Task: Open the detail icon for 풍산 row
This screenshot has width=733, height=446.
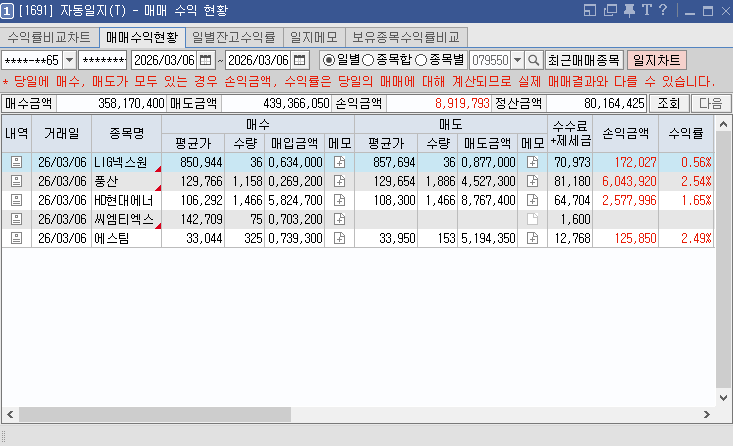Action: 16,181
